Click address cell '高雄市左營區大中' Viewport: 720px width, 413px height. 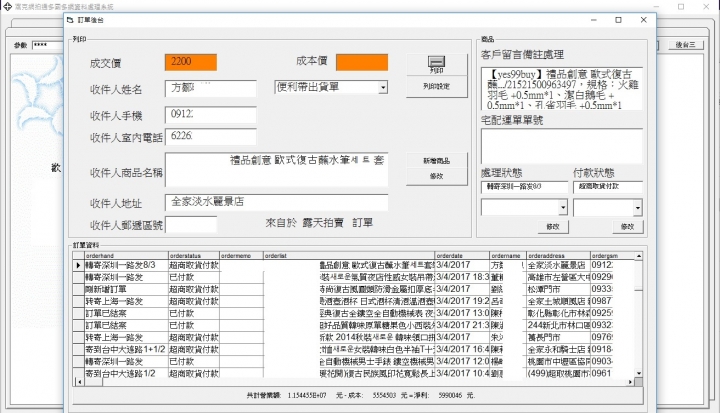558,277
